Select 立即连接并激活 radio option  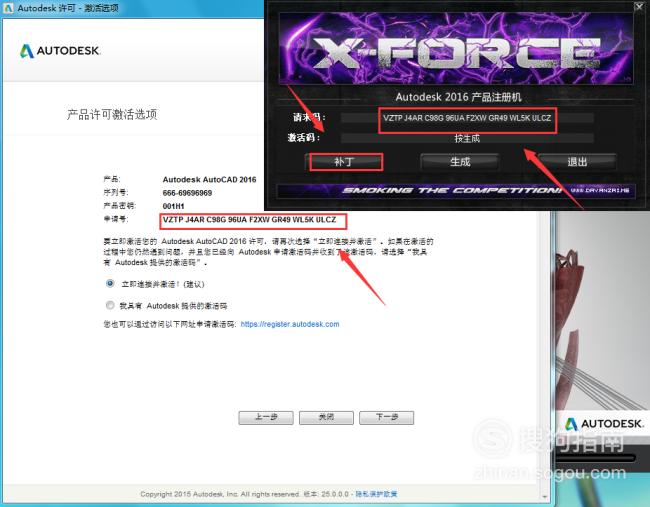110,284
